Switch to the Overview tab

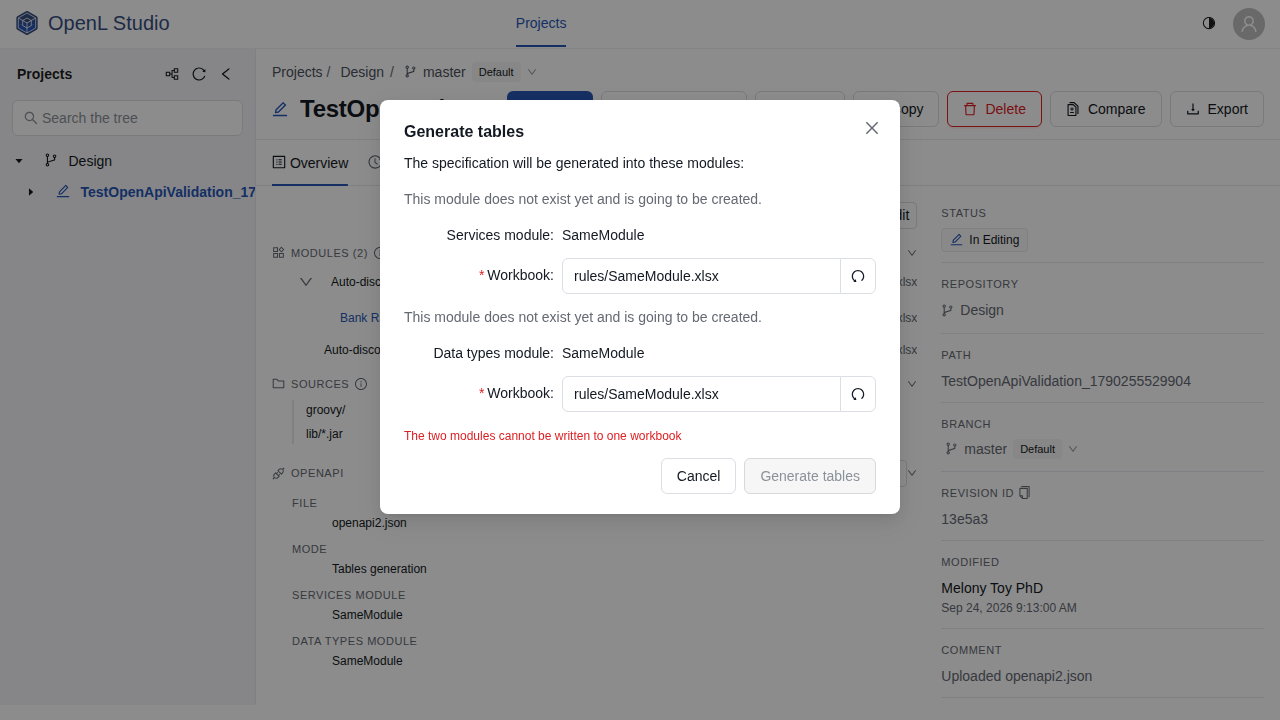310,163
